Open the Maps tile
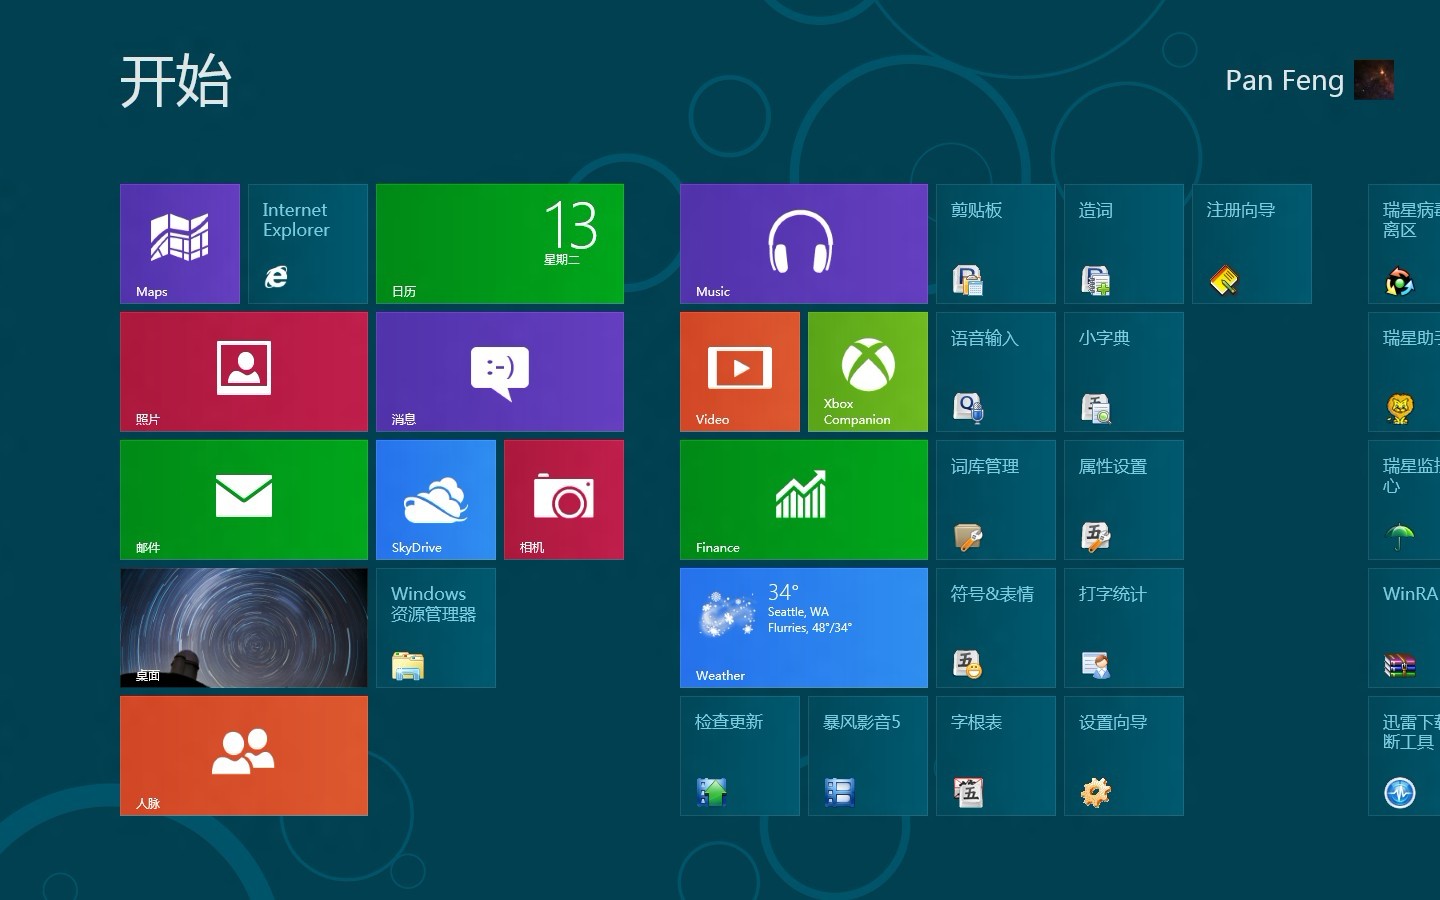Viewport: 1440px width, 900px height. tap(180, 244)
